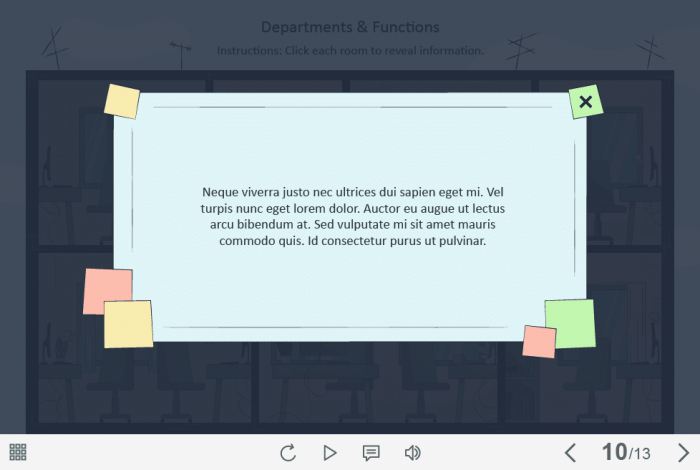Click the small pink note beside green note
The image size is (700, 470).
[x=539, y=342]
